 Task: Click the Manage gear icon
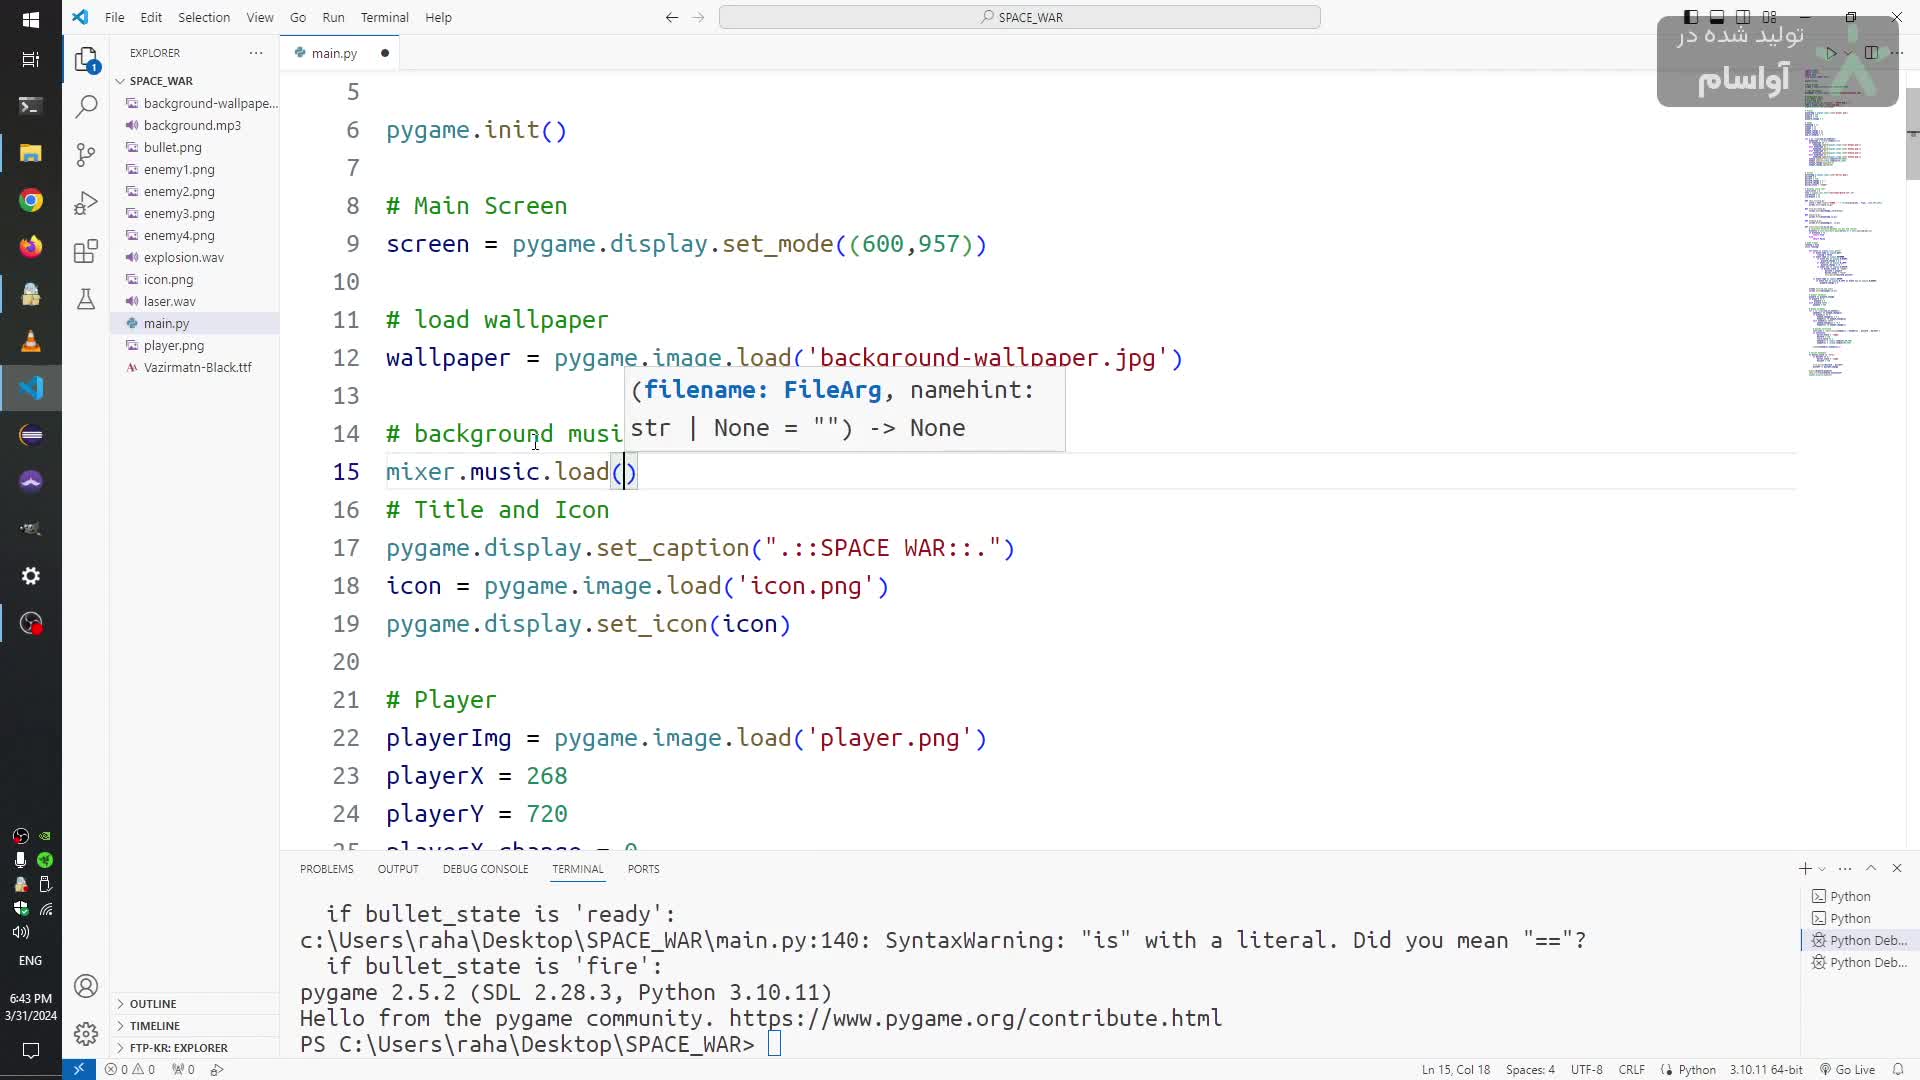(x=87, y=1033)
